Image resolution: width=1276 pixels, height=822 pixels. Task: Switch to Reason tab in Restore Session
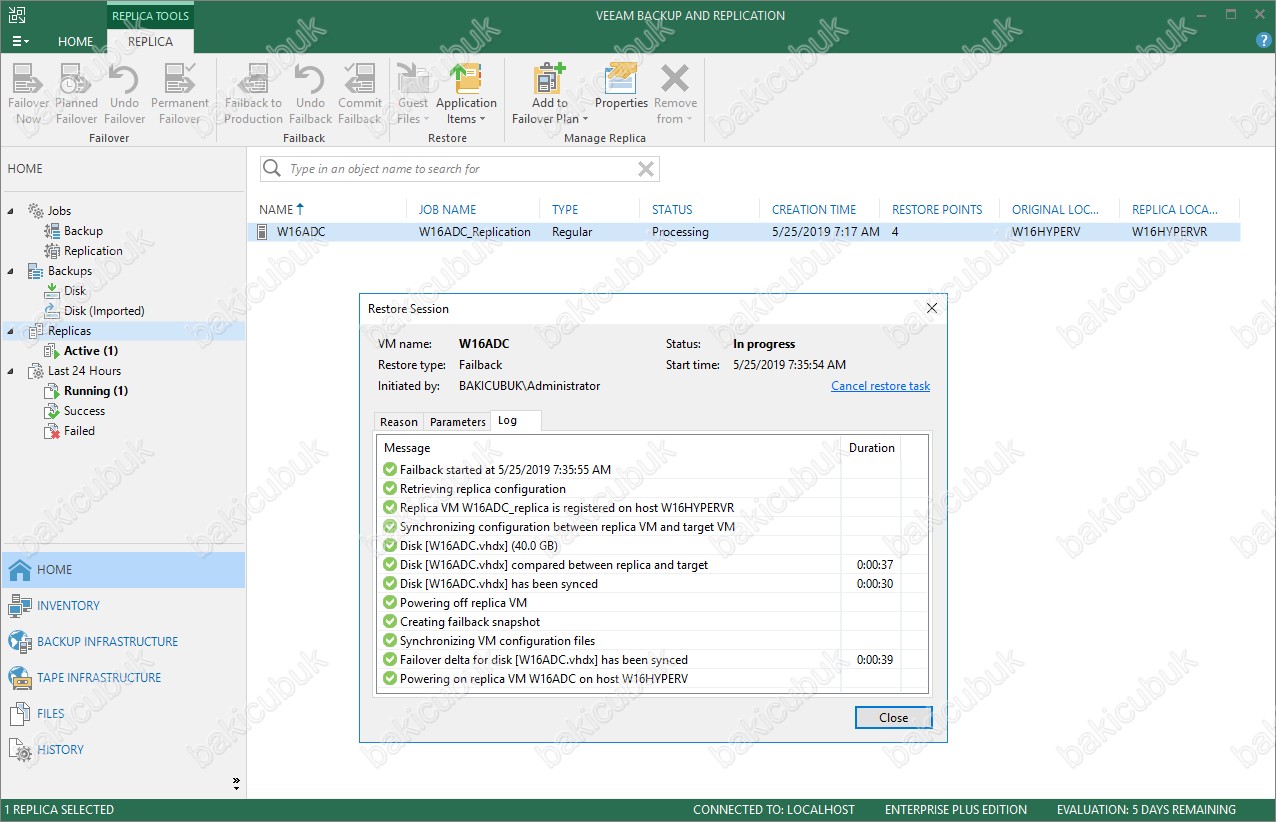(399, 422)
